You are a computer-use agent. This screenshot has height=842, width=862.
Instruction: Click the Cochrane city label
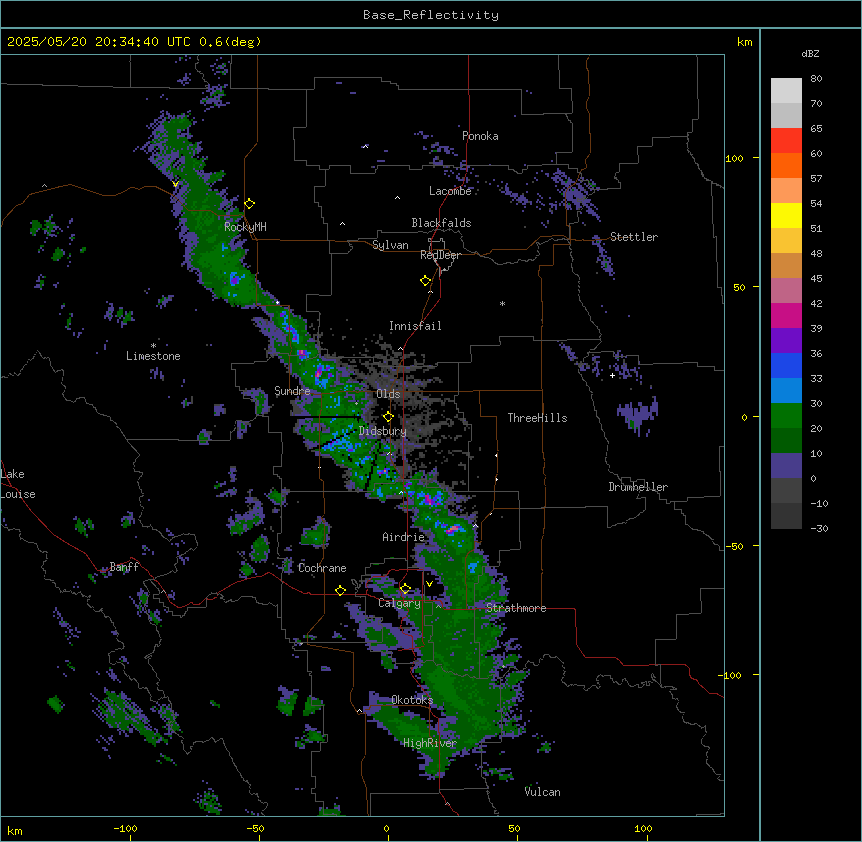tap(322, 568)
